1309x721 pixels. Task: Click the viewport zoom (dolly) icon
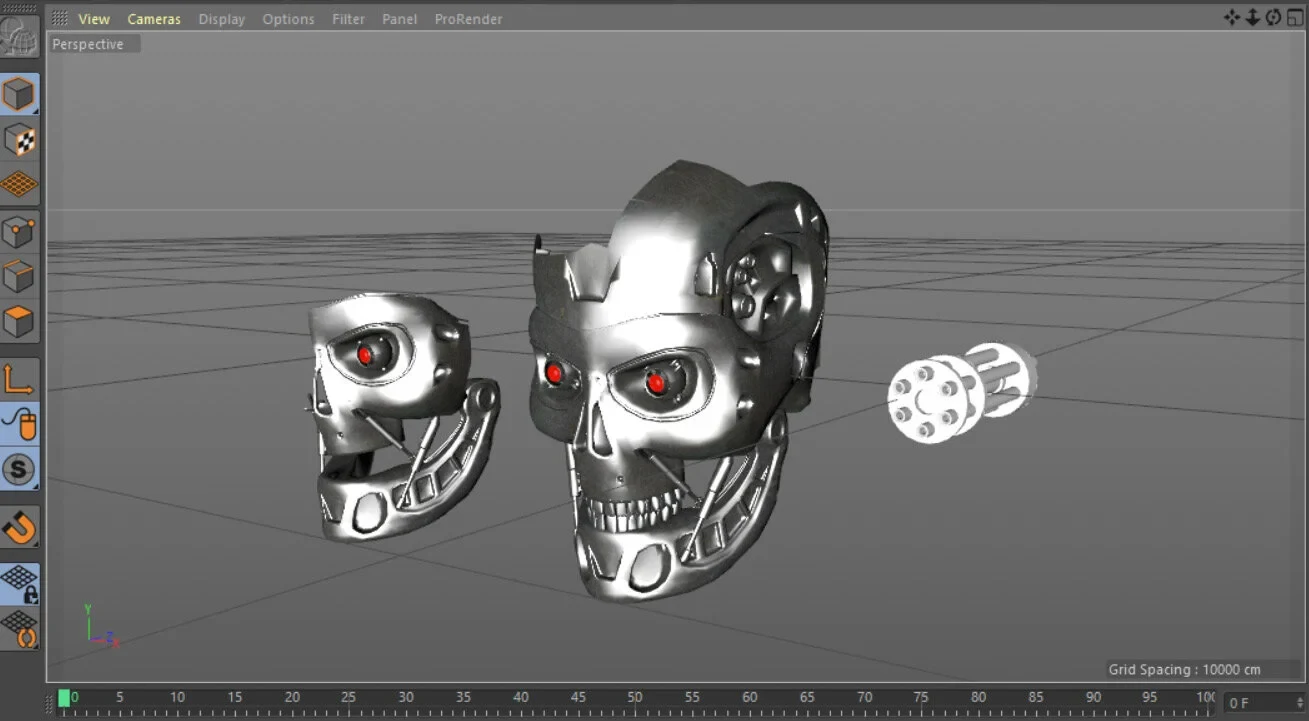[1252, 17]
